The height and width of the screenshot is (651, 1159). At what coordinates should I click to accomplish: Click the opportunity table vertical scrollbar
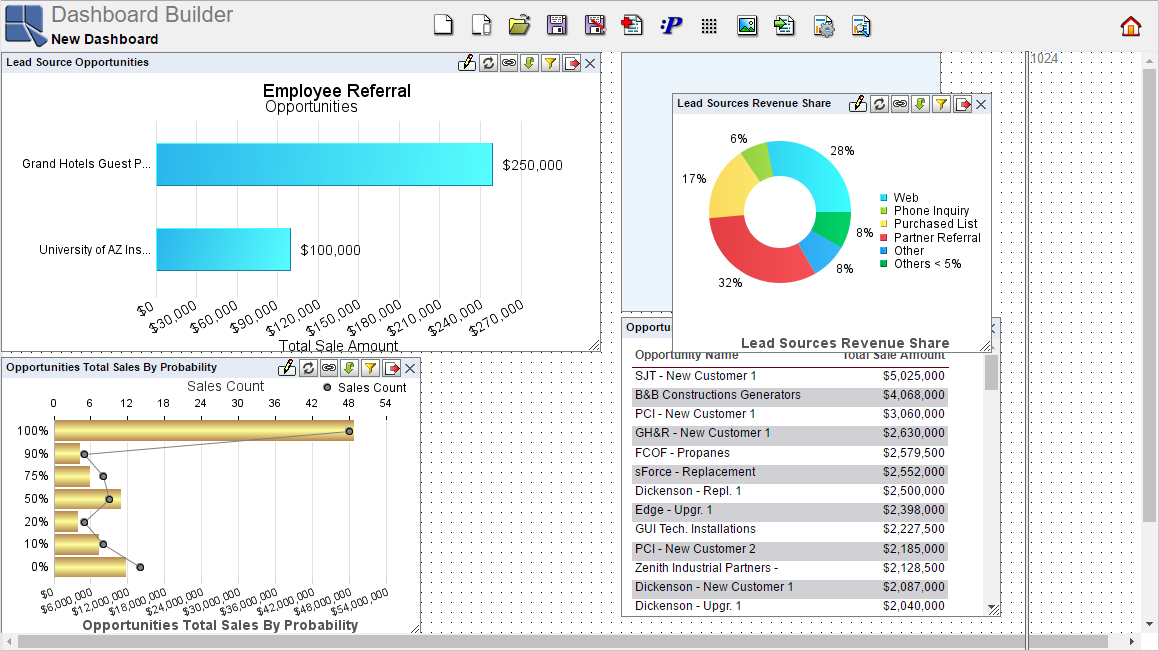pyautogui.click(x=991, y=373)
